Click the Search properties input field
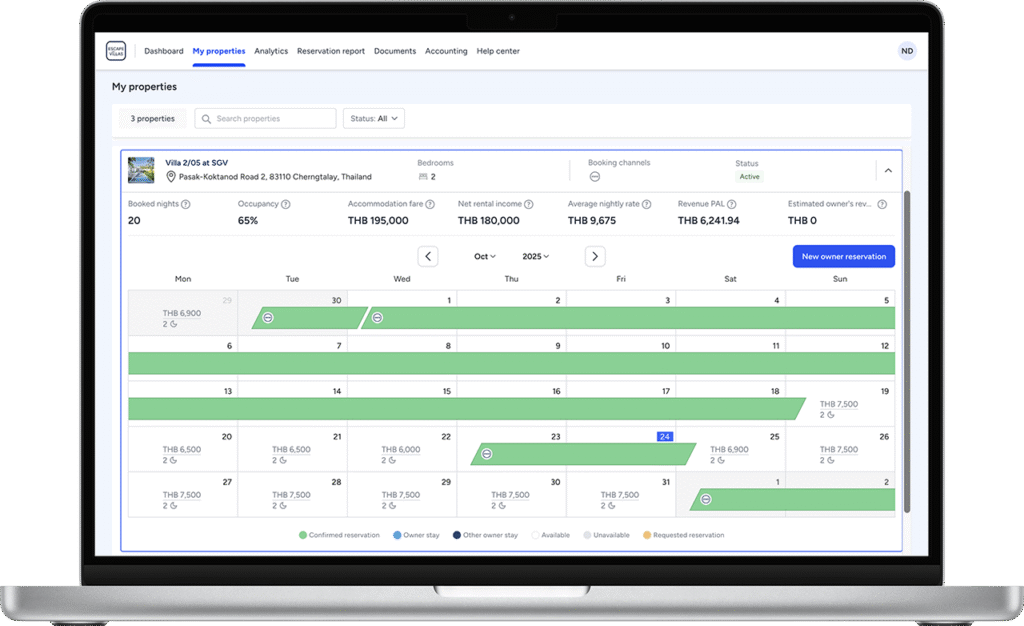Image resolution: width=1024 pixels, height=626 pixels. [x=266, y=118]
